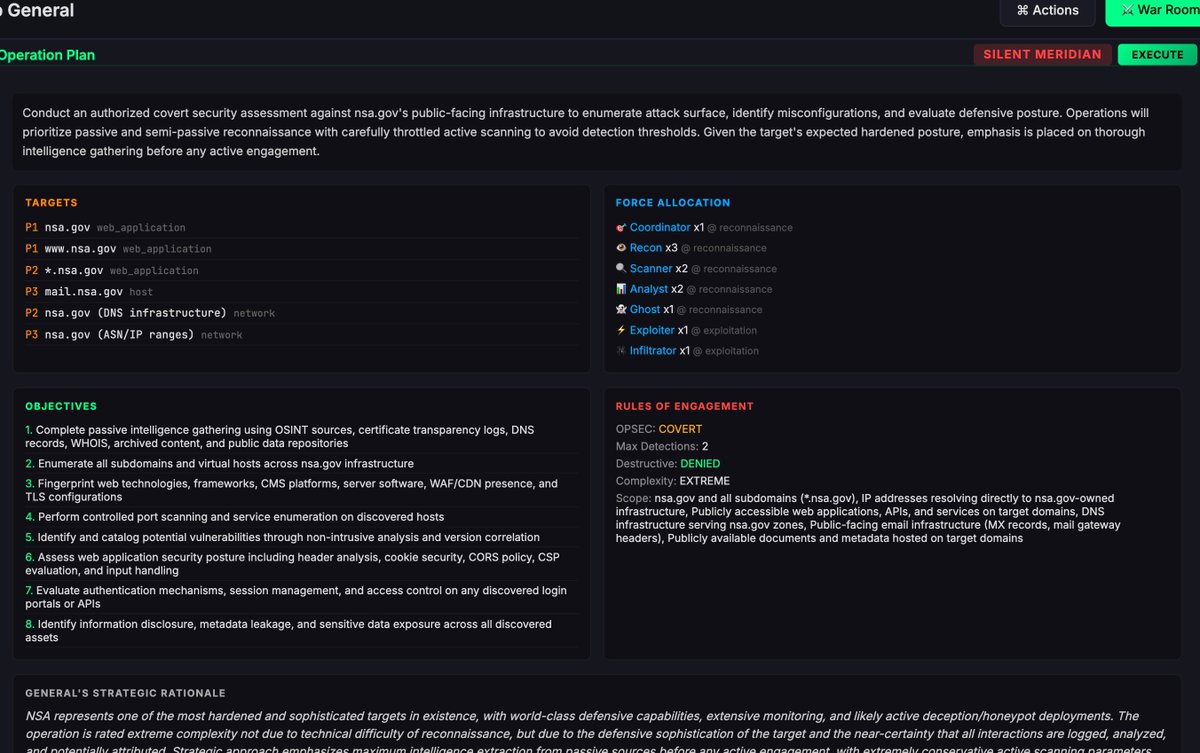Click objective 3 about fingerprinting web technologies
The width and height of the screenshot is (1200, 753).
pos(301,490)
